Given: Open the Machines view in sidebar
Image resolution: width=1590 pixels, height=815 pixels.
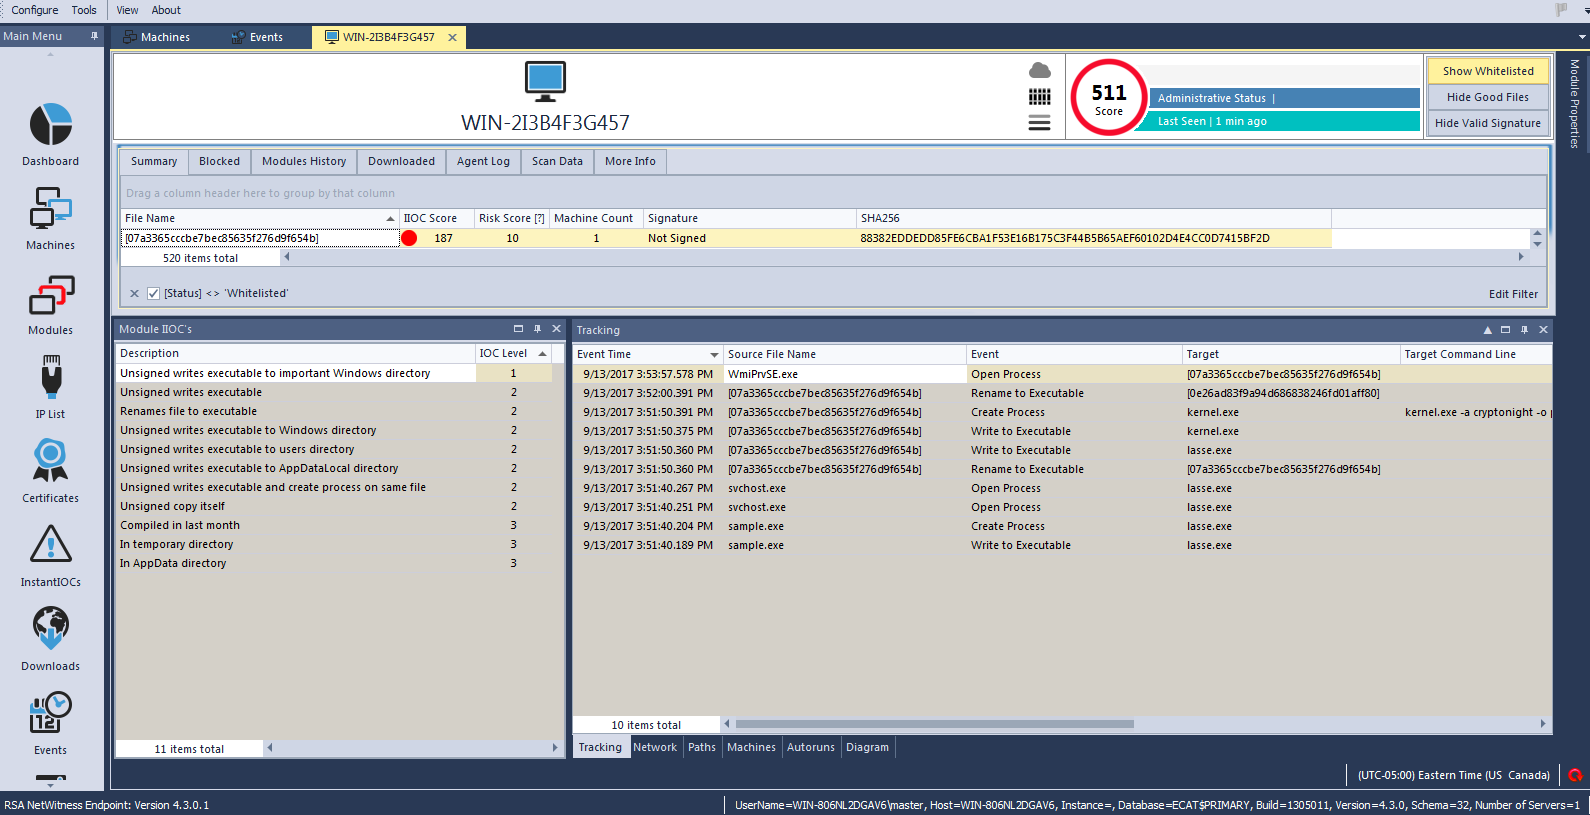Looking at the screenshot, I should (x=50, y=210).
